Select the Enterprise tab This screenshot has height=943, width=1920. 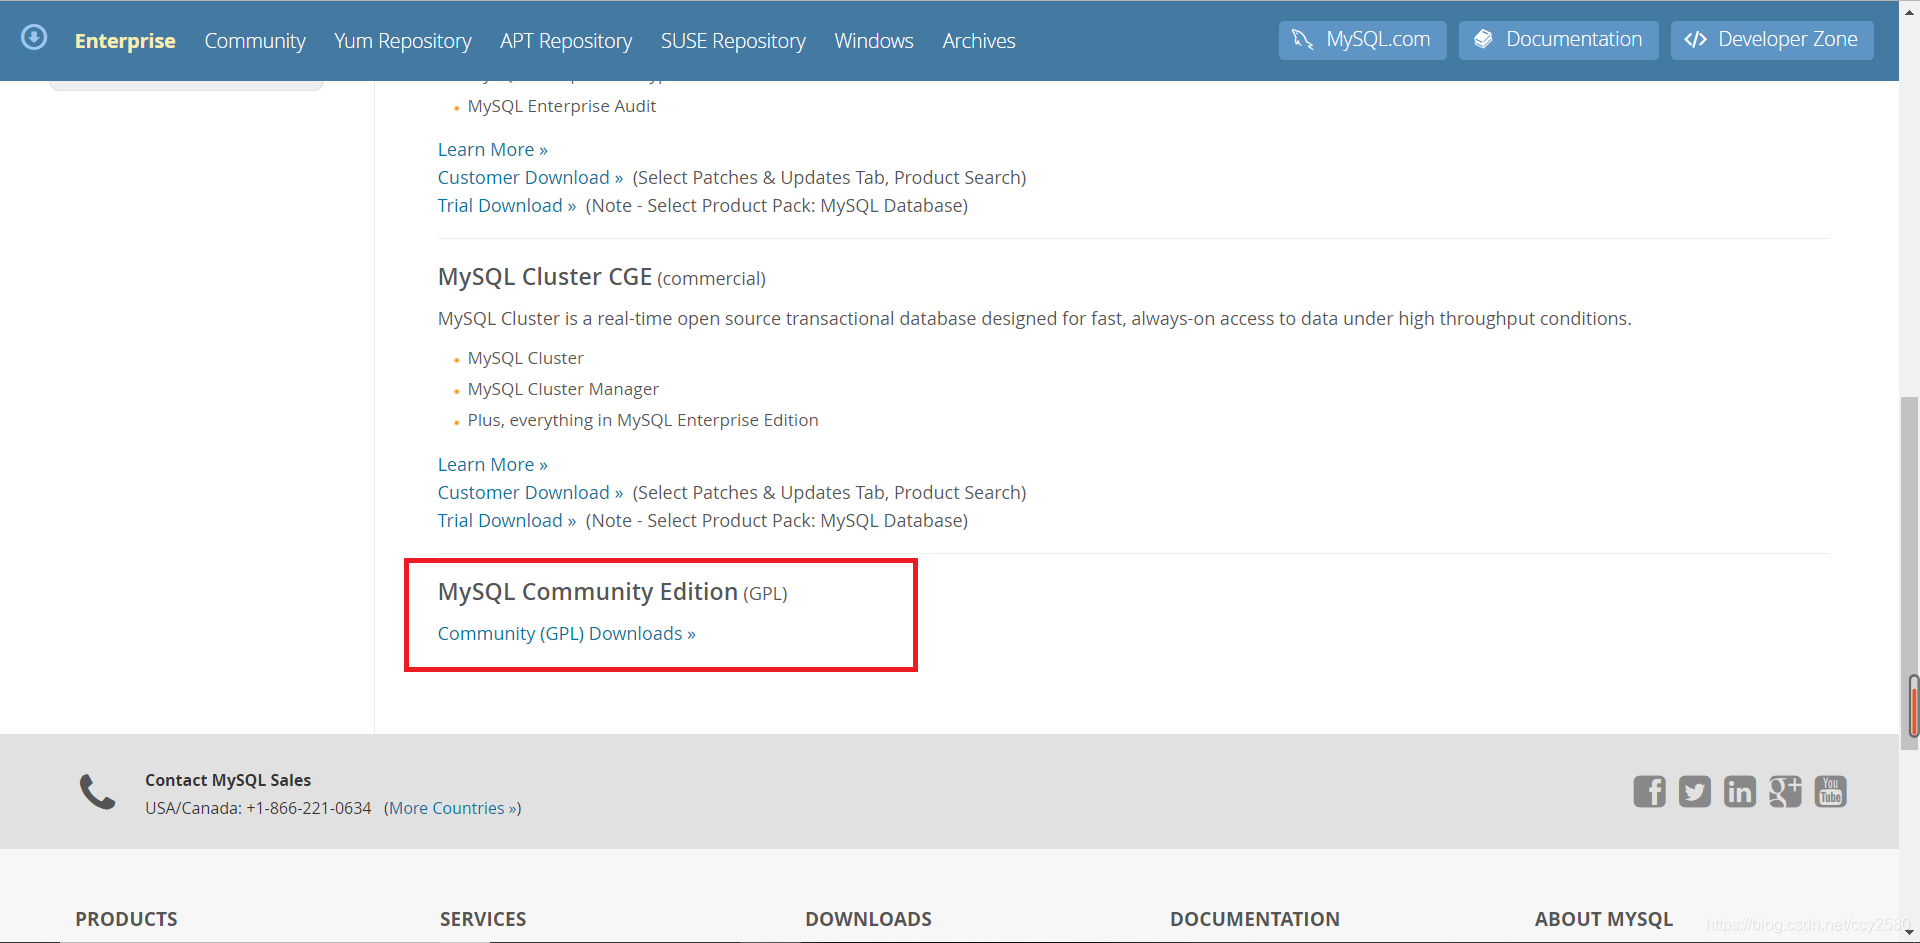coord(125,41)
